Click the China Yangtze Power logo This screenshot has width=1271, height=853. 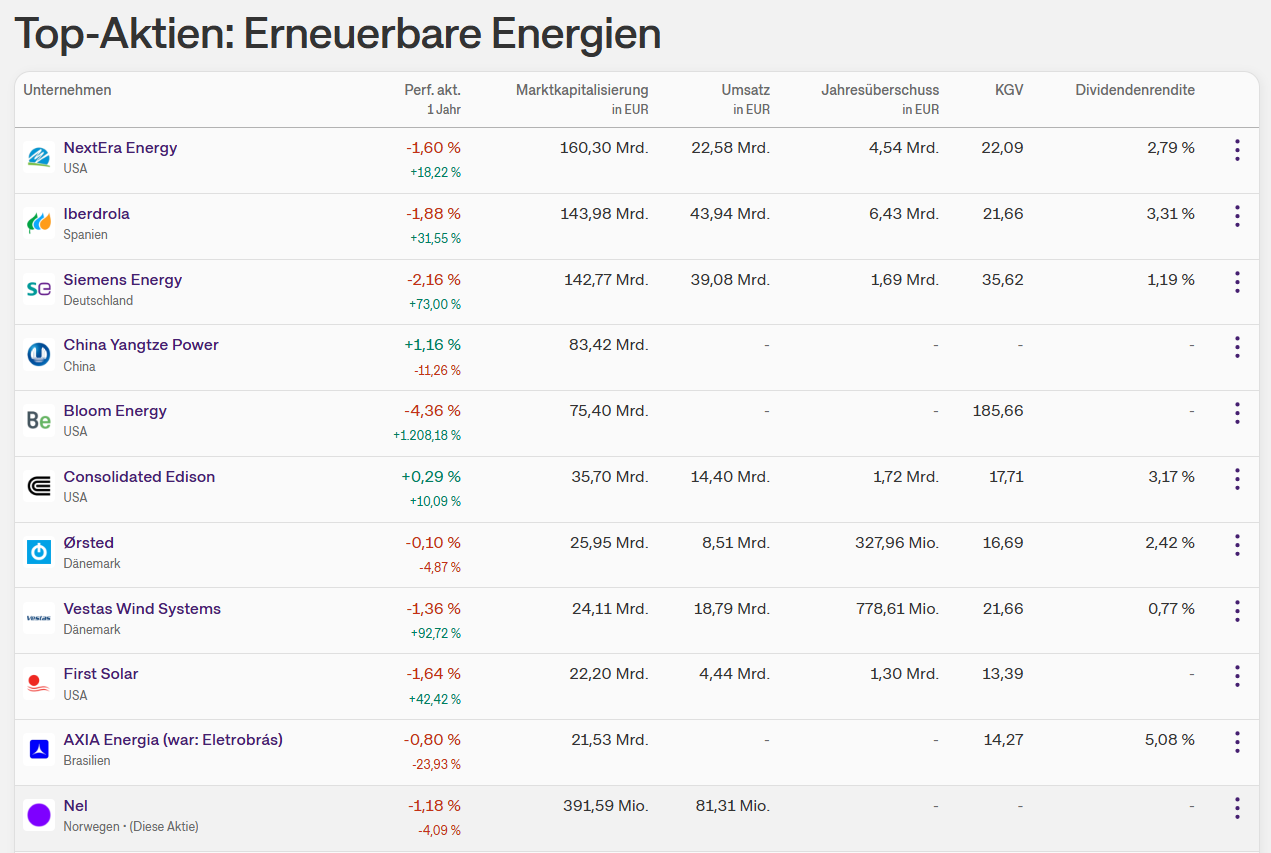pyautogui.click(x=39, y=354)
